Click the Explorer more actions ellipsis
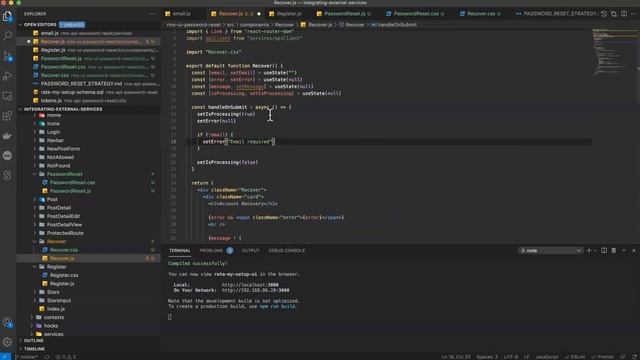 [152, 14]
